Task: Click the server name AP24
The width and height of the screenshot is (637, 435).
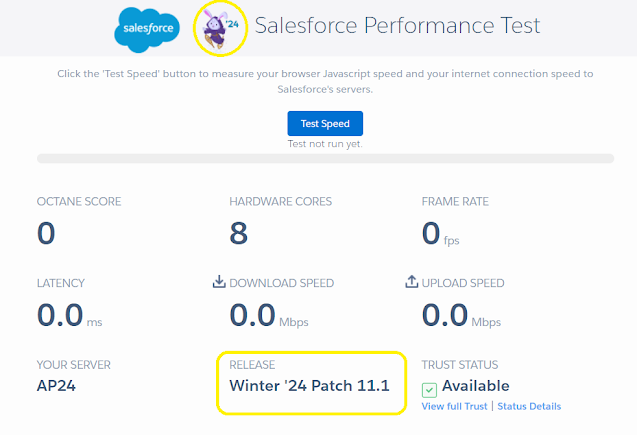Action: click(56, 386)
